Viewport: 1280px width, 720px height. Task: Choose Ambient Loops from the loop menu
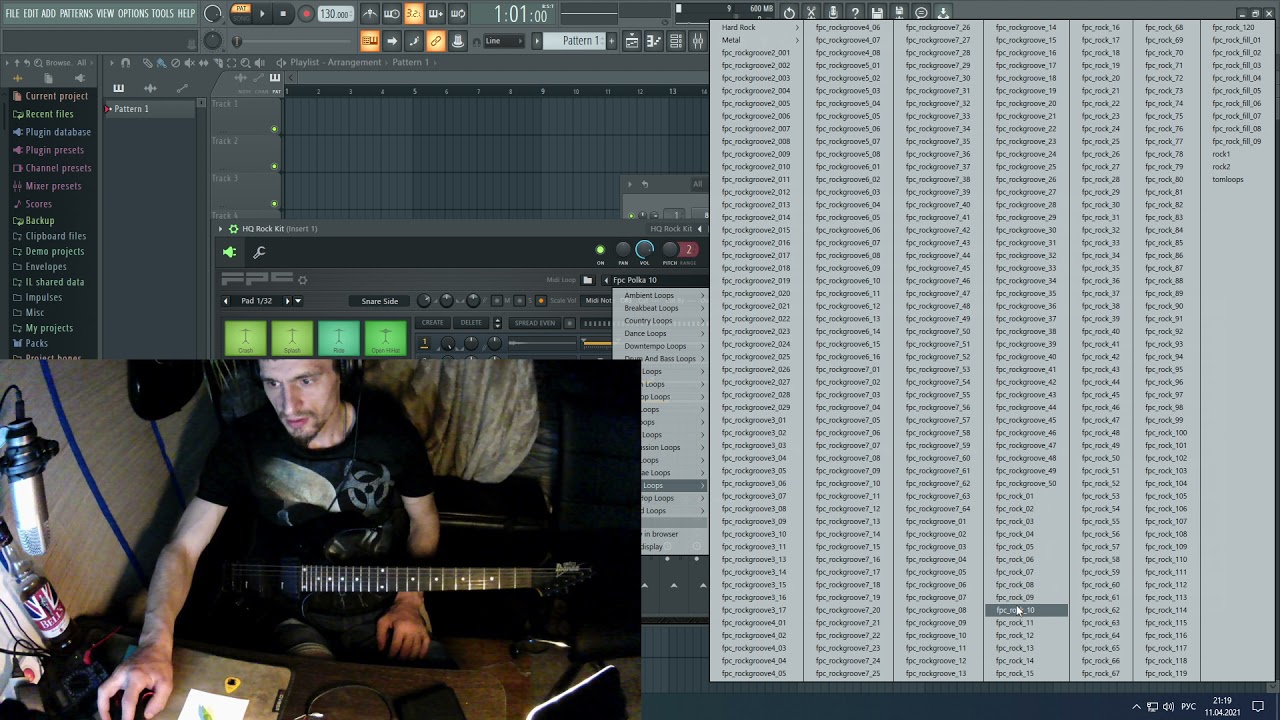[649, 295]
